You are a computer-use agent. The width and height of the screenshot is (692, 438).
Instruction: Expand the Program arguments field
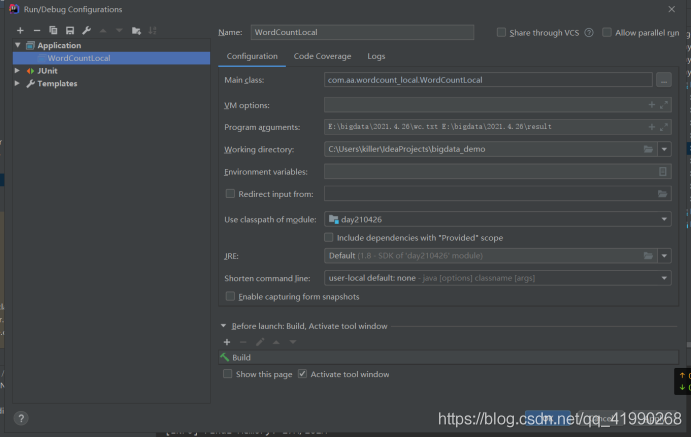coord(664,127)
